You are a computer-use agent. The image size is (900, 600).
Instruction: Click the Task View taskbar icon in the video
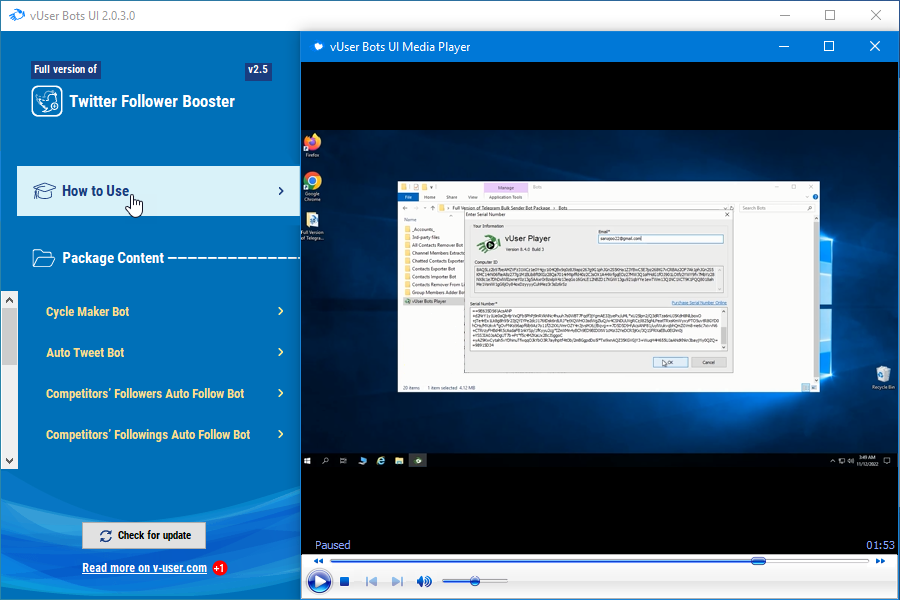[x=343, y=461]
